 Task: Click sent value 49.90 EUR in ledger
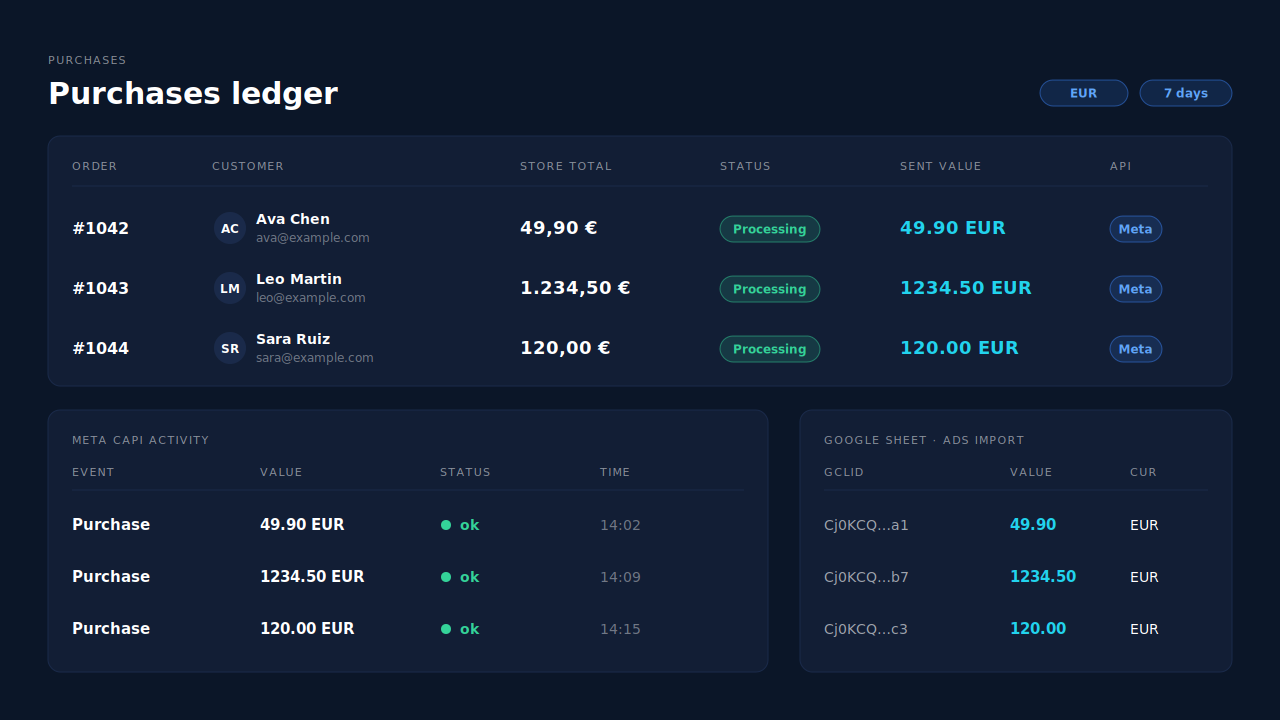(x=953, y=228)
